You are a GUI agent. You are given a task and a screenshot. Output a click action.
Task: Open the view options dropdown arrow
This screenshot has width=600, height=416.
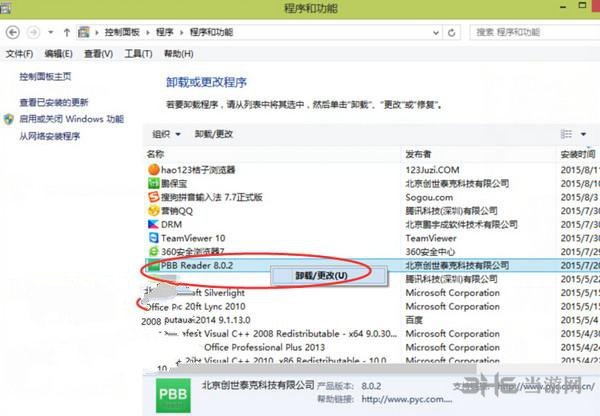pos(583,134)
